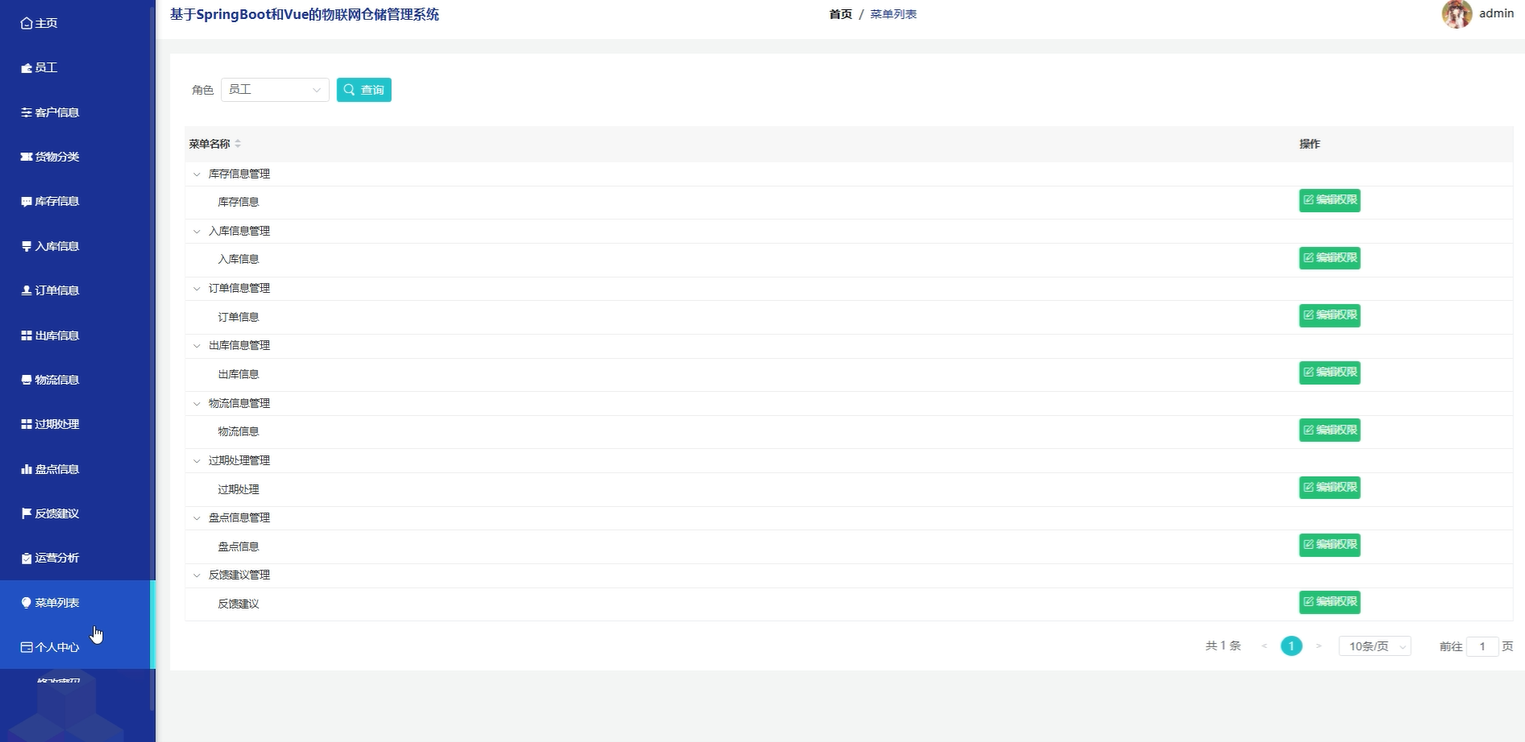
Task: Click the sort arrows beside 菜单名称
Action: 238,144
